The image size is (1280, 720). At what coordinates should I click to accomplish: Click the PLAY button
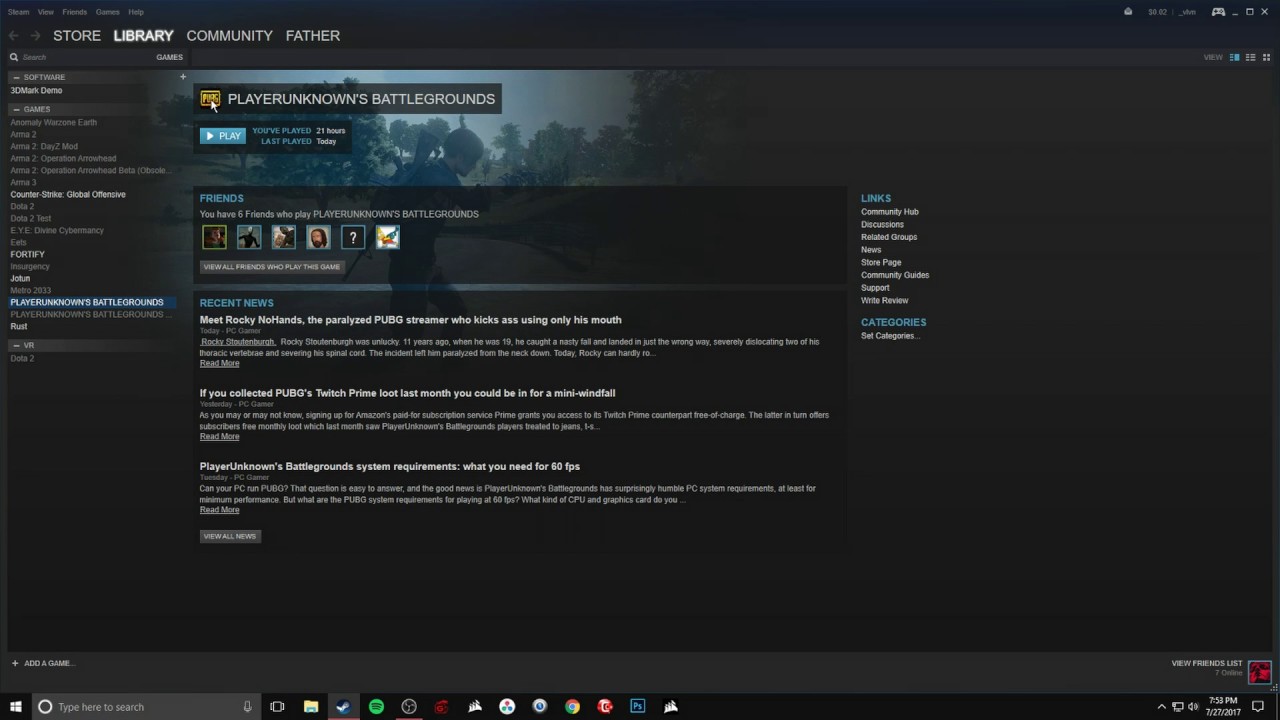click(223, 136)
